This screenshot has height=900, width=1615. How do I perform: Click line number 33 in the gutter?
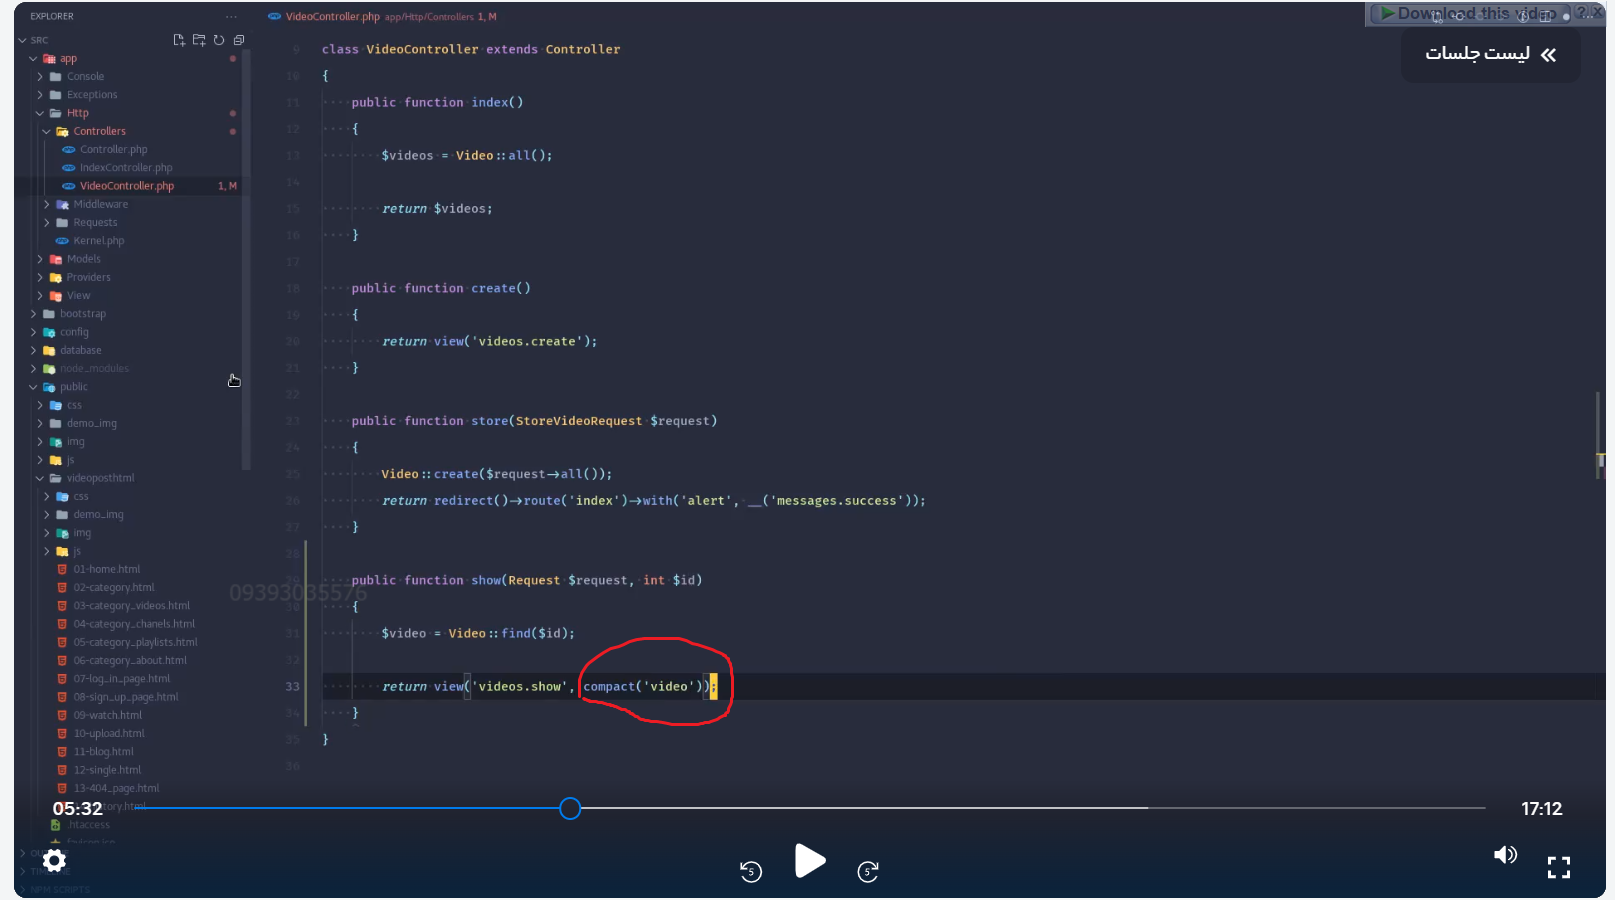(292, 687)
